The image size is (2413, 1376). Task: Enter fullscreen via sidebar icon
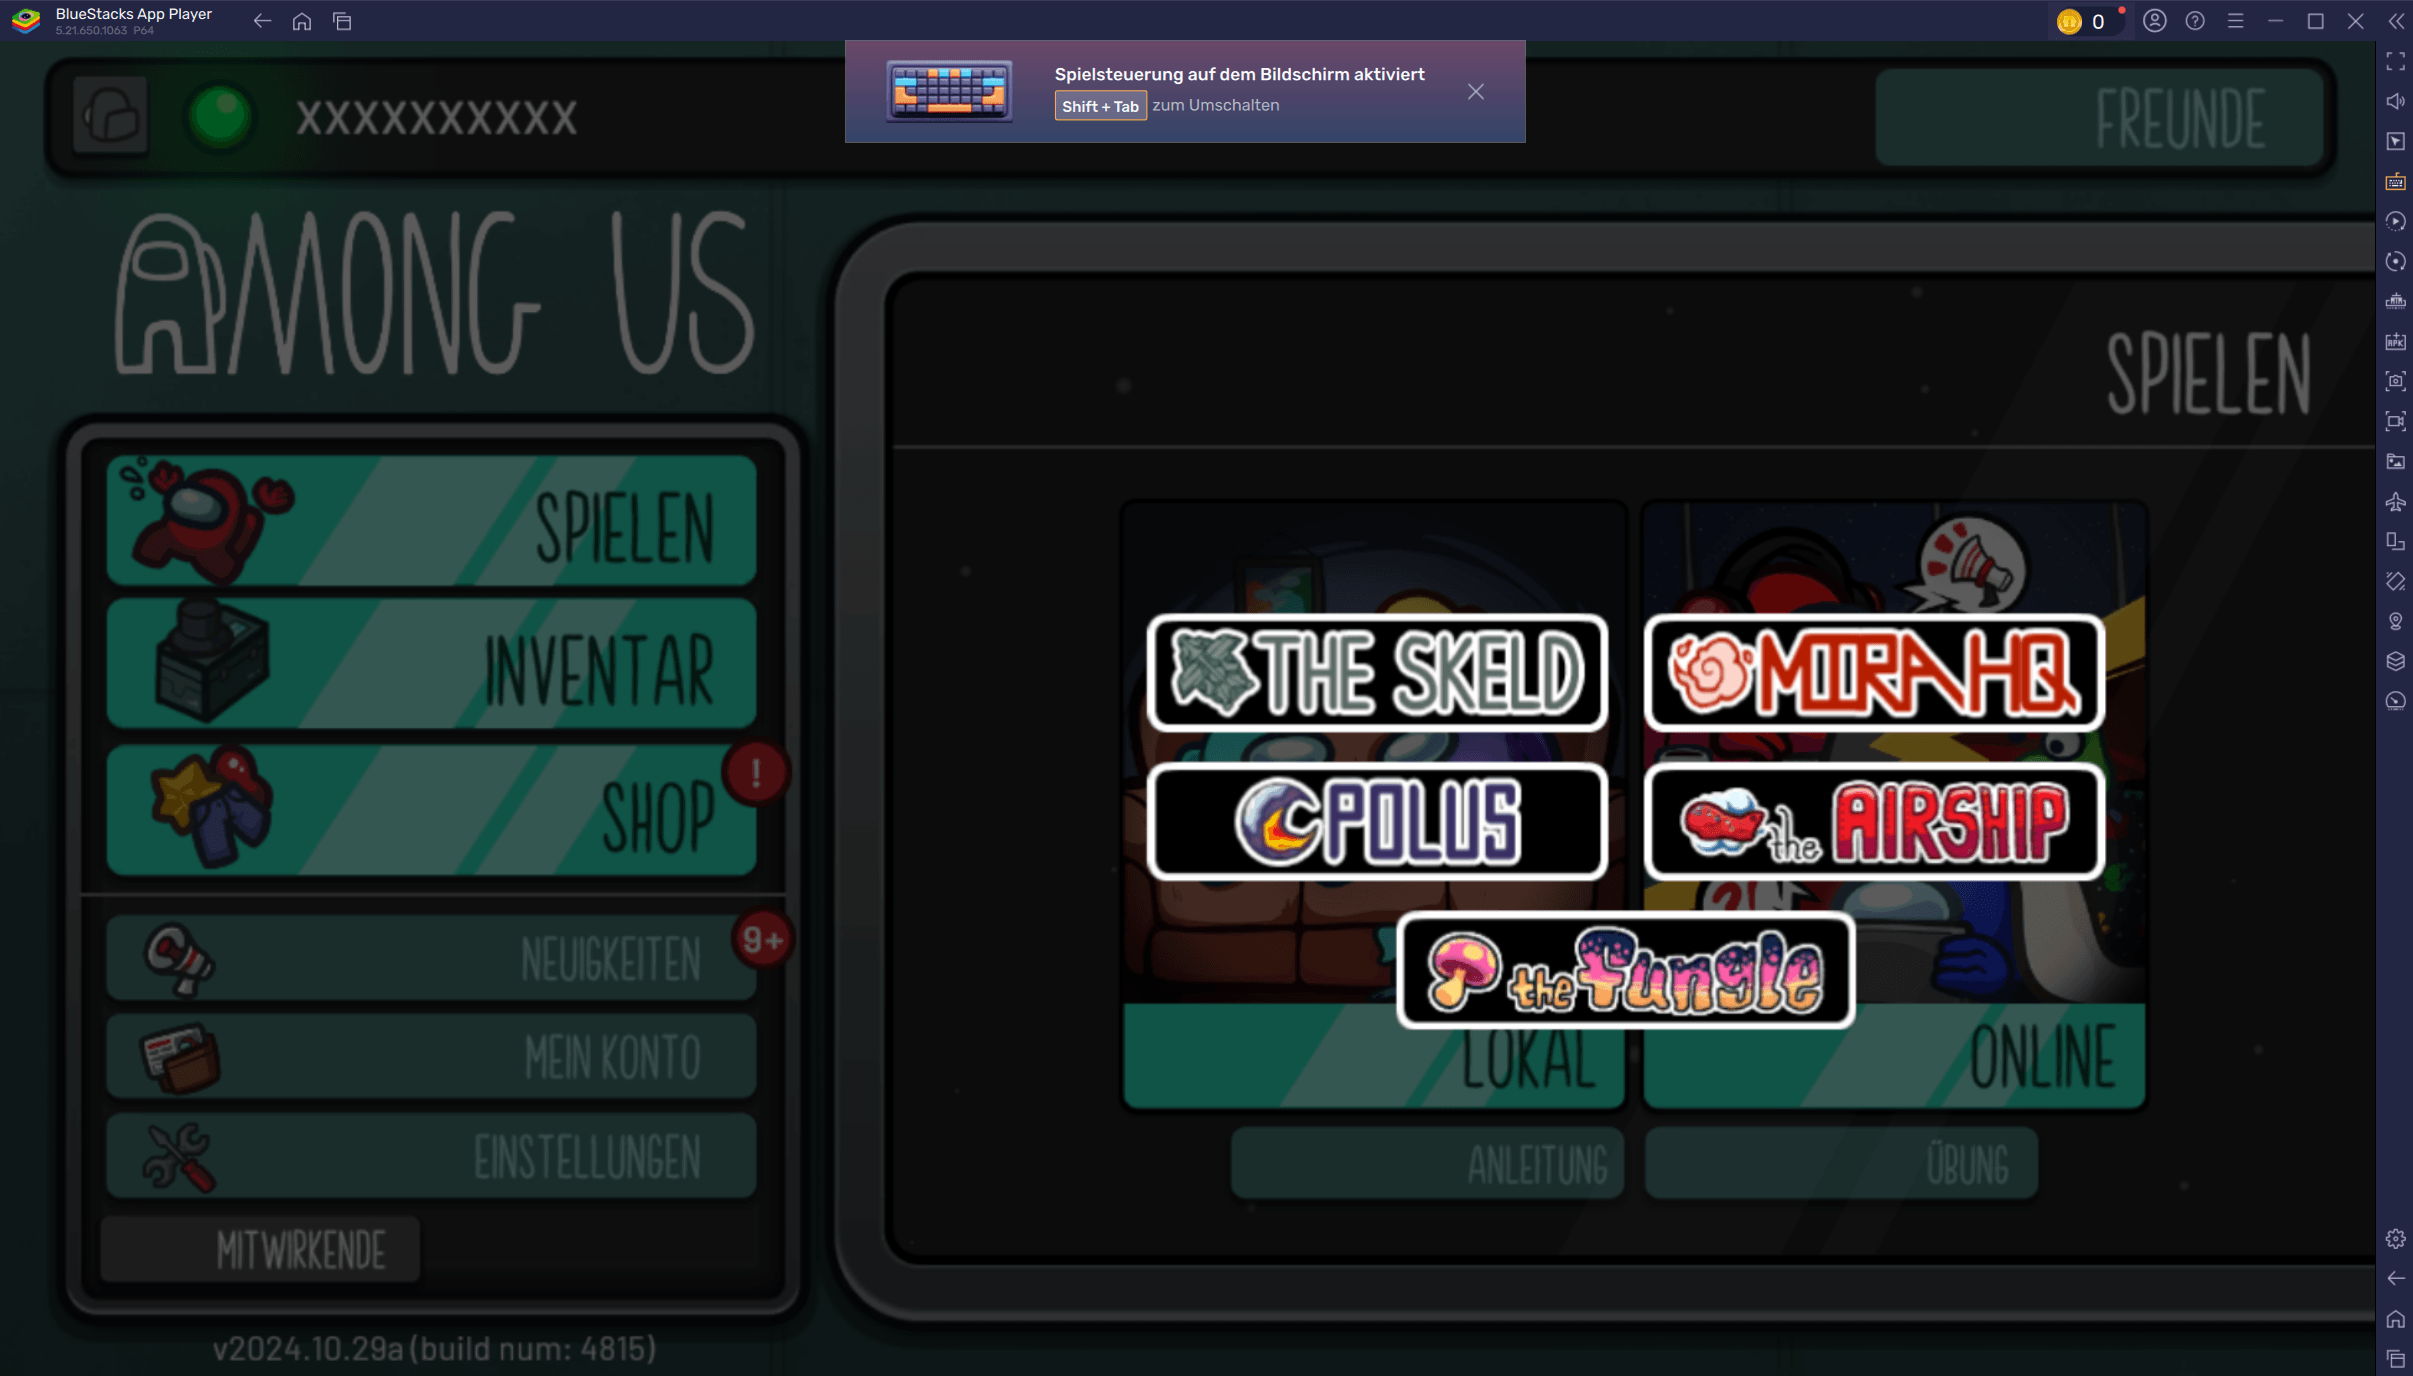point(2395,62)
